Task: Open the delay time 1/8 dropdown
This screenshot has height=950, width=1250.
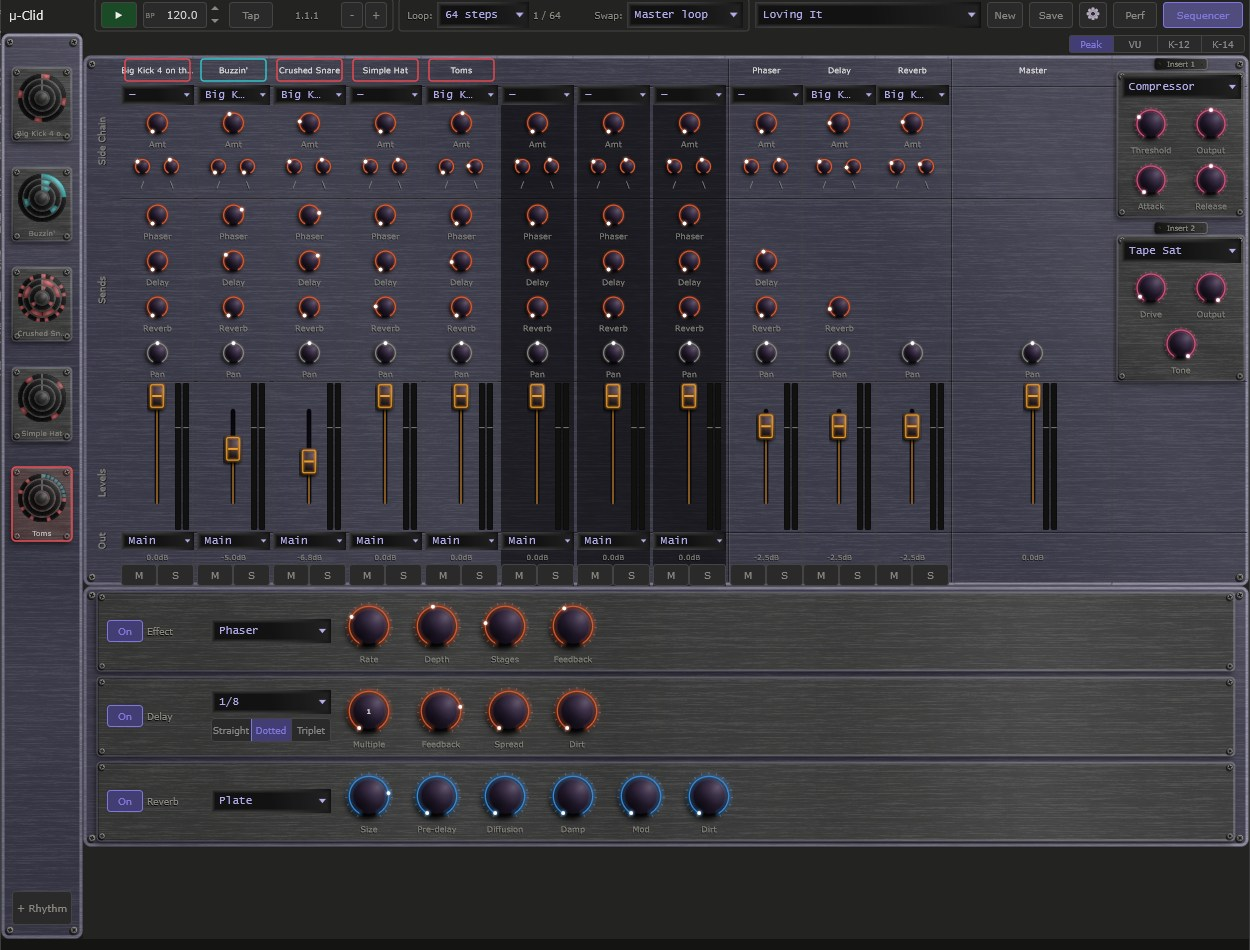Action: click(x=272, y=702)
